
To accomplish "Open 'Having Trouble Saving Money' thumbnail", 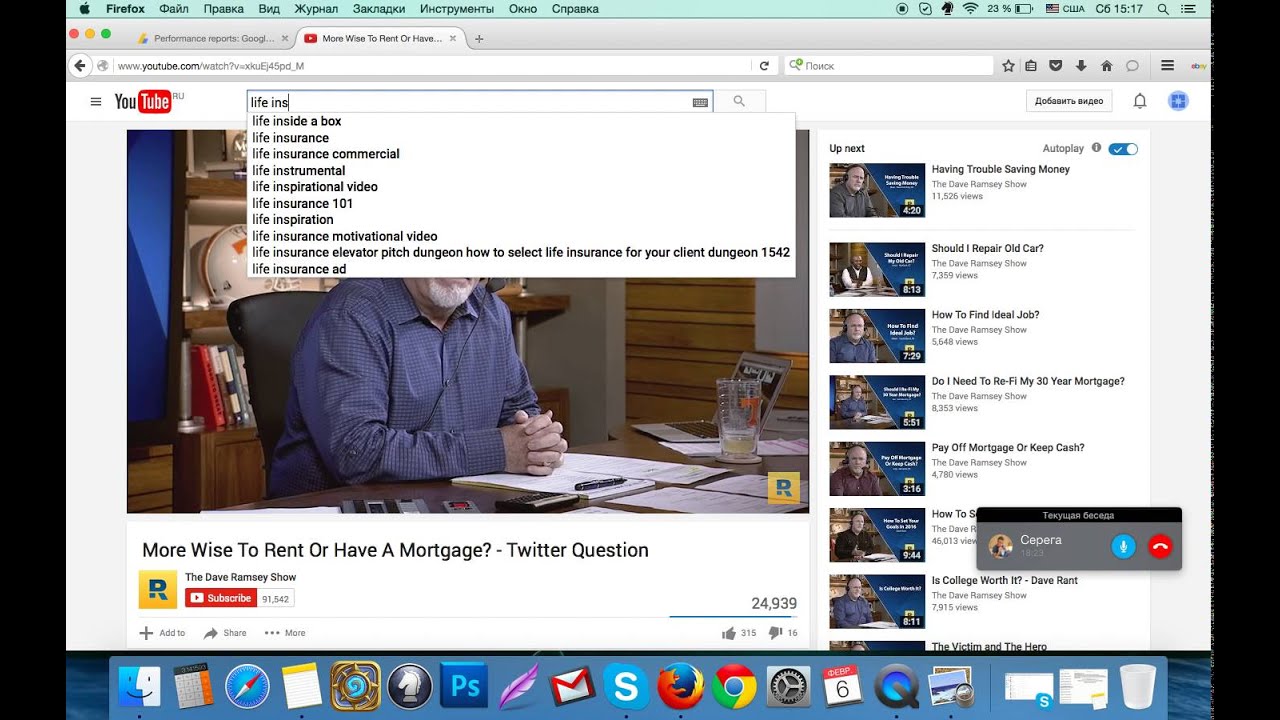I will 877,190.
